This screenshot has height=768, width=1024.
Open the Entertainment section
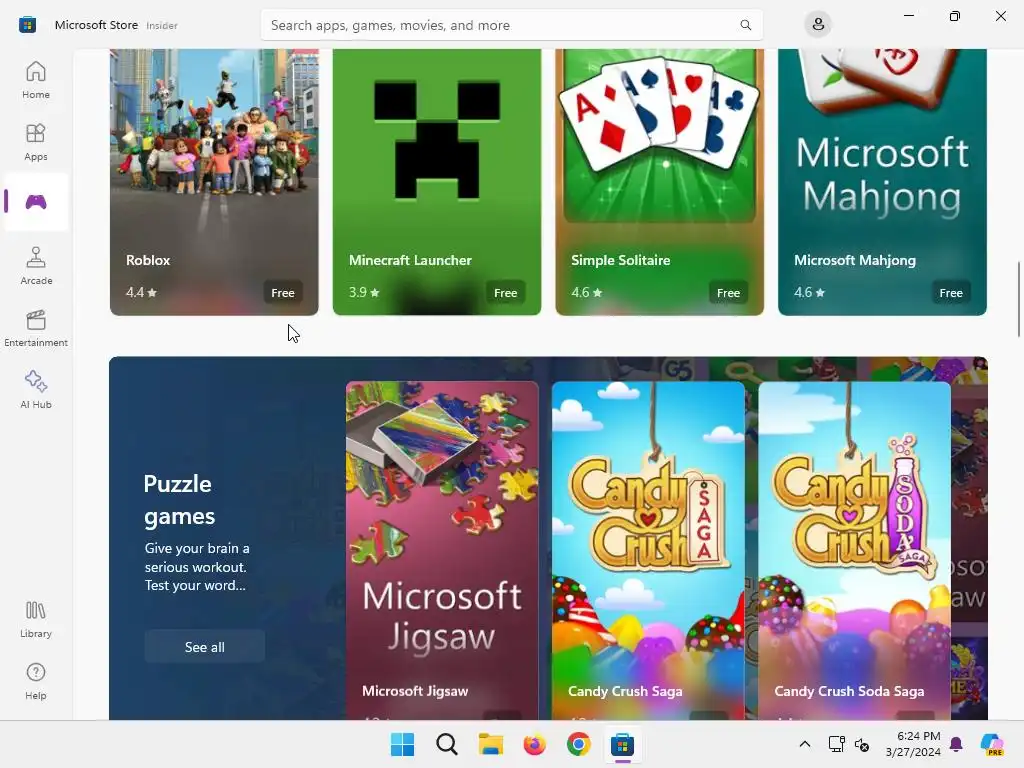(36, 328)
